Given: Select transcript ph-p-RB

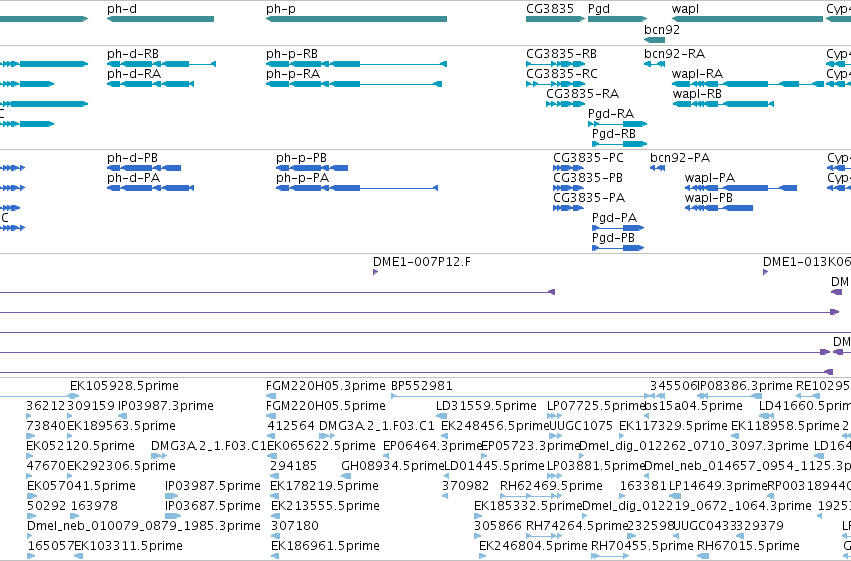Looking at the screenshot, I should [356, 64].
